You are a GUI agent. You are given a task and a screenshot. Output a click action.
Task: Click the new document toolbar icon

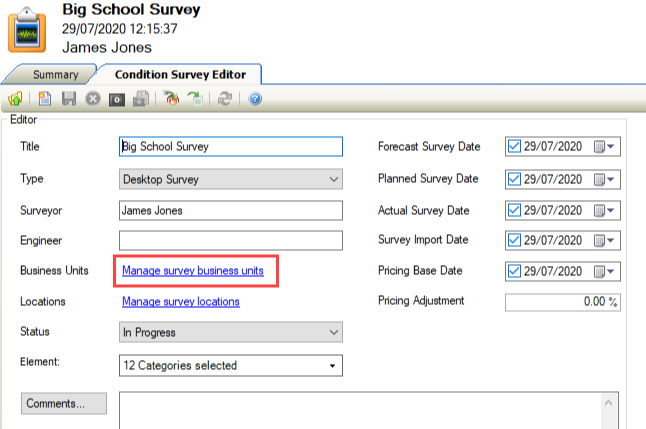[45, 99]
